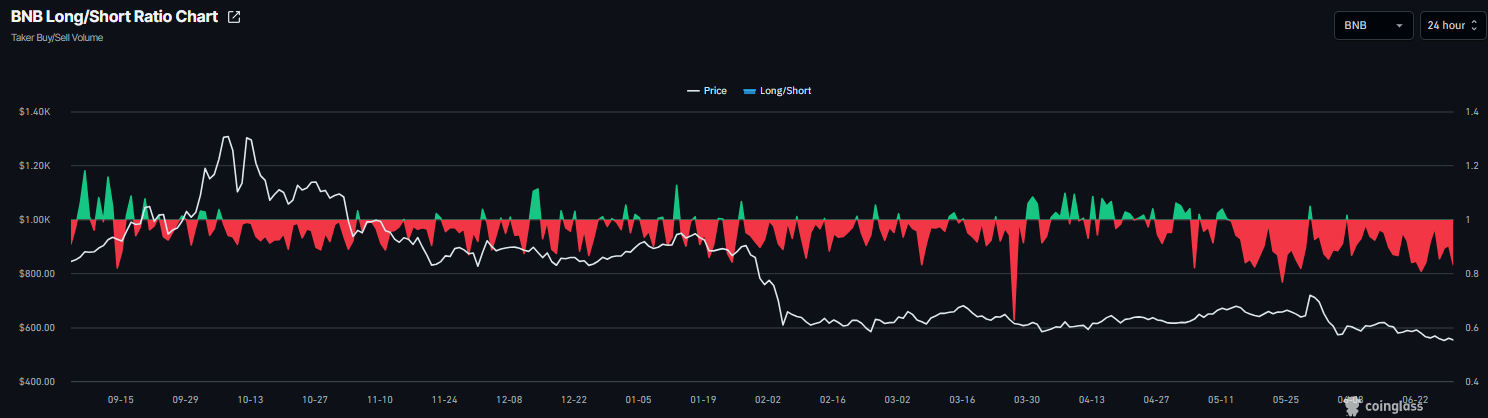
Task: Open chart in new window icon
Action: coord(234,18)
